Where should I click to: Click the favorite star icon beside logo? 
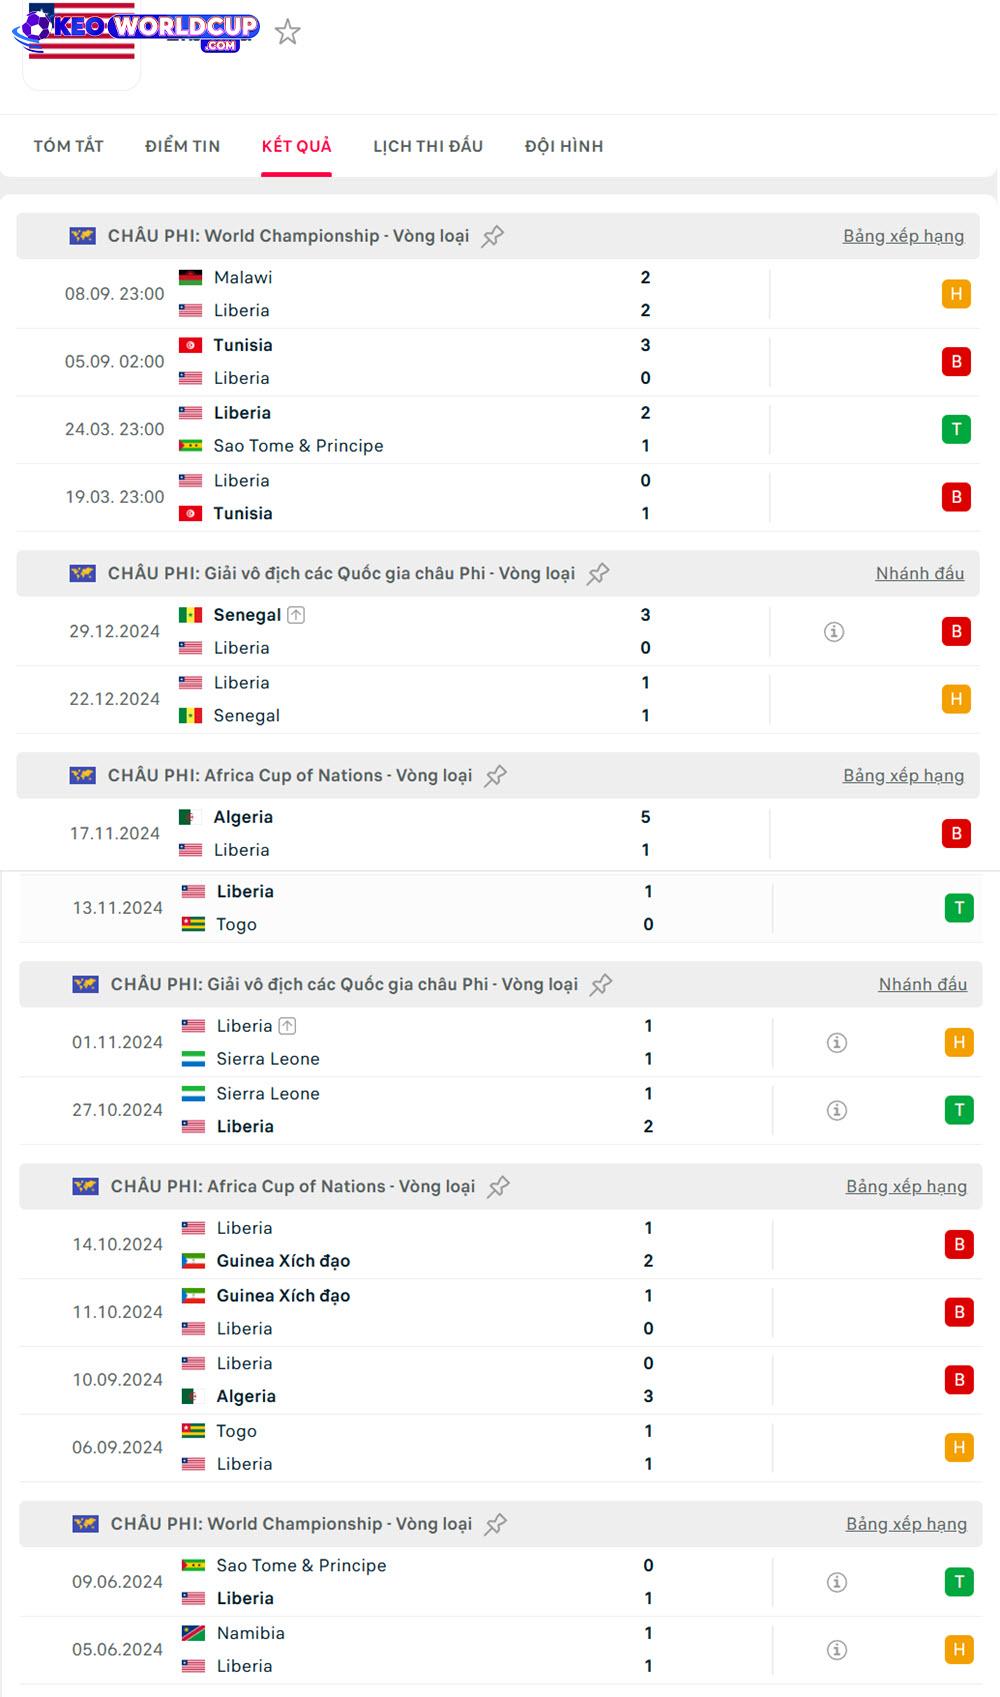coord(288,32)
